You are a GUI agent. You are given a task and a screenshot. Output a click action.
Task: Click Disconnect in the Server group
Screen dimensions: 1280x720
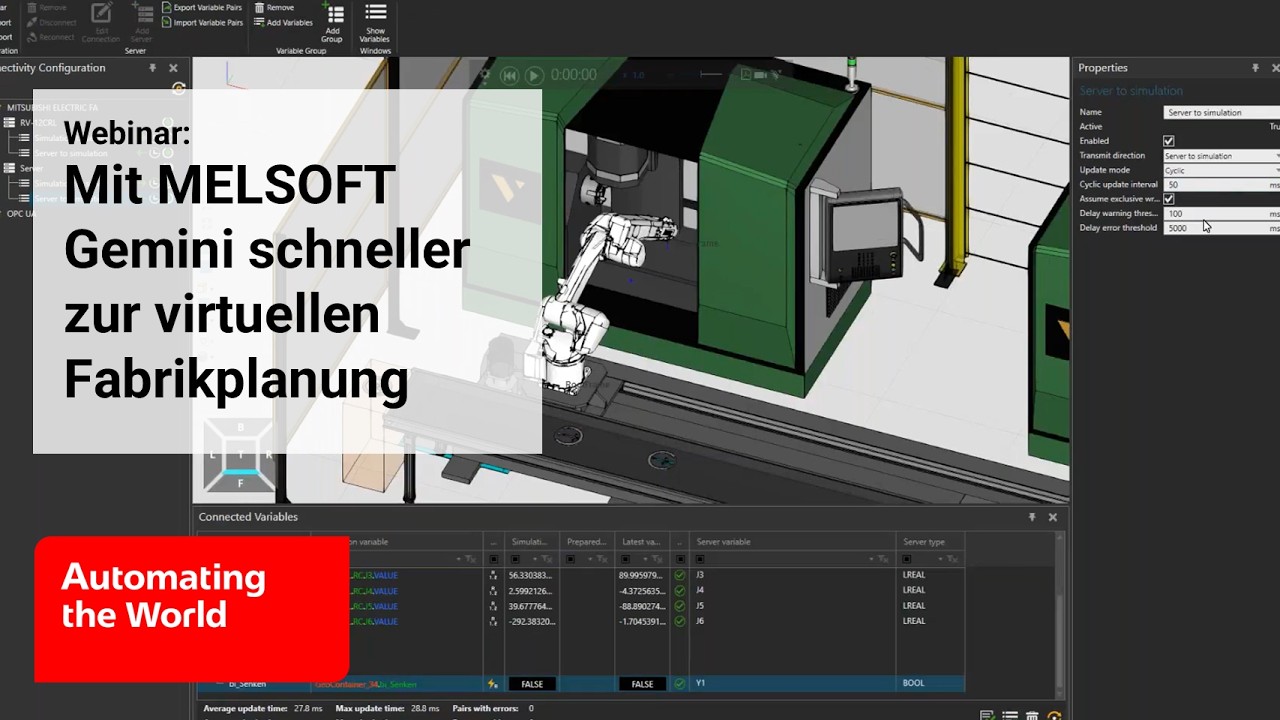click(50, 22)
